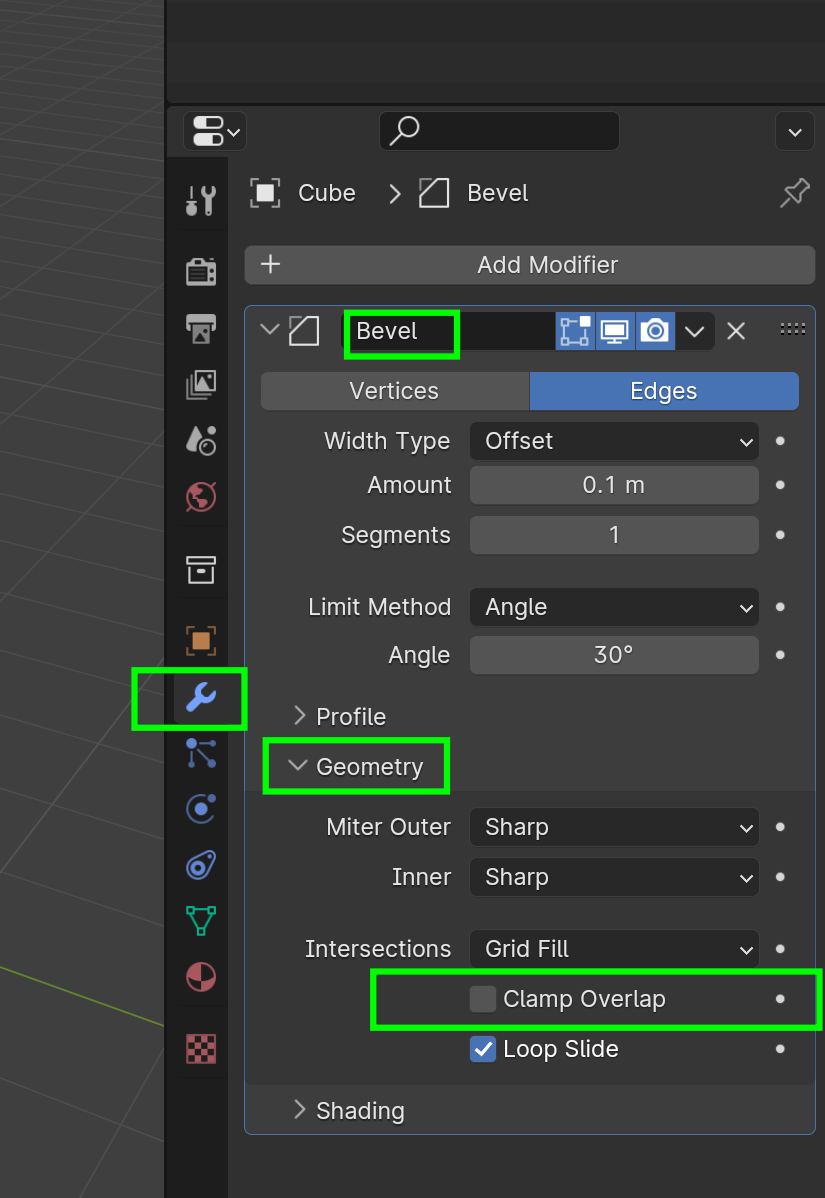Switch to World properties tab
This screenshot has height=1198, width=825.
tap(200, 496)
